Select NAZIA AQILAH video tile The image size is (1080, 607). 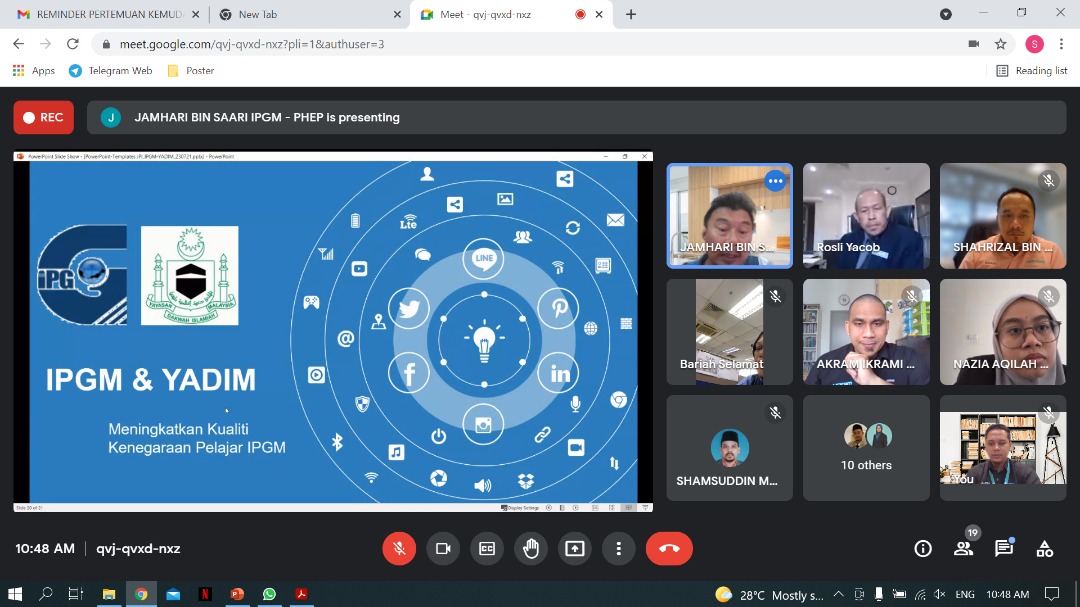point(1003,332)
